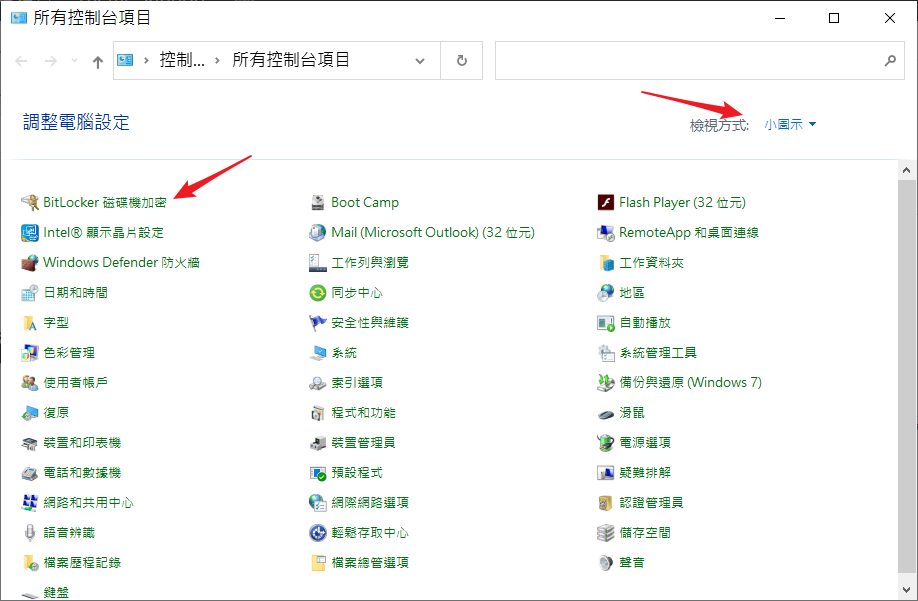Viewport: 918px width, 601px height.
Task: Open the BitLocker 磁碟機加密 icon
Action: [30, 202]
